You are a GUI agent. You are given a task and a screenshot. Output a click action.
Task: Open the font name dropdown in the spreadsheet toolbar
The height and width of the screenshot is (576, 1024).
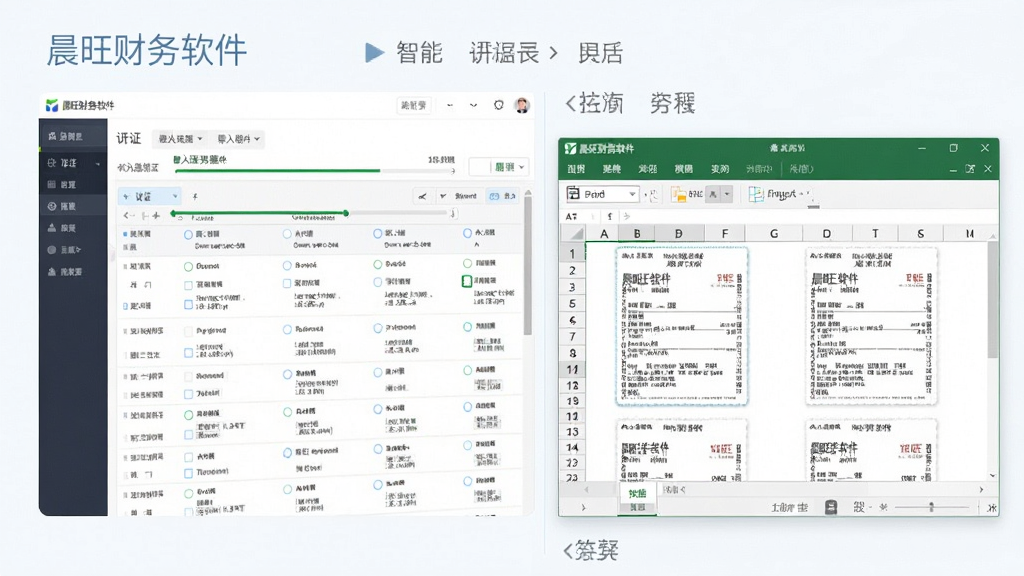tap(632, 194)
